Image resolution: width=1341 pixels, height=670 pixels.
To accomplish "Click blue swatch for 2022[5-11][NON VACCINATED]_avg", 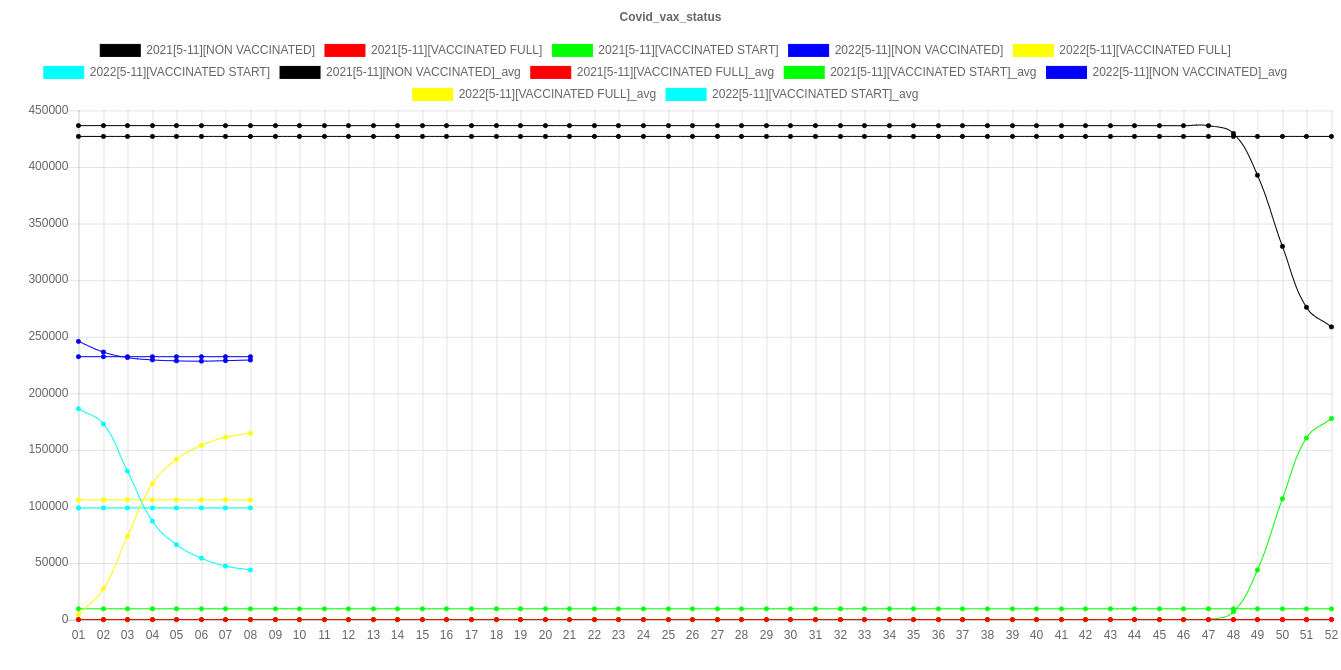I will (x=1066, y=72).
